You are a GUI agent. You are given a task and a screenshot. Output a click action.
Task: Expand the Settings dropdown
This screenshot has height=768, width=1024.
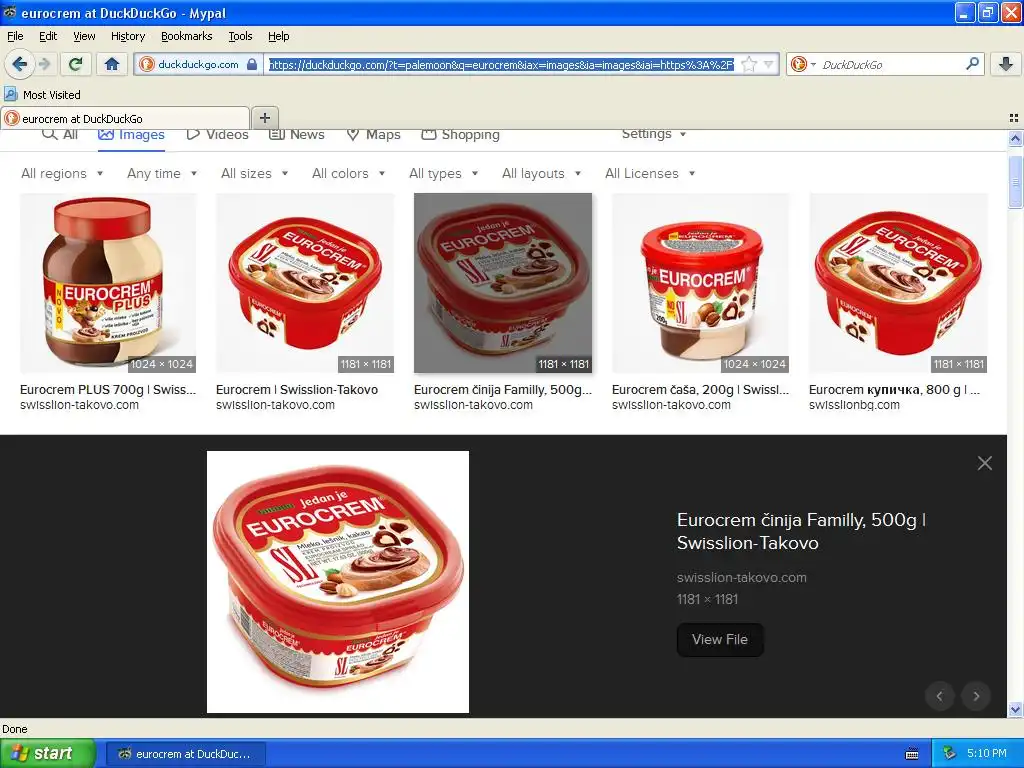coord(654,134)
